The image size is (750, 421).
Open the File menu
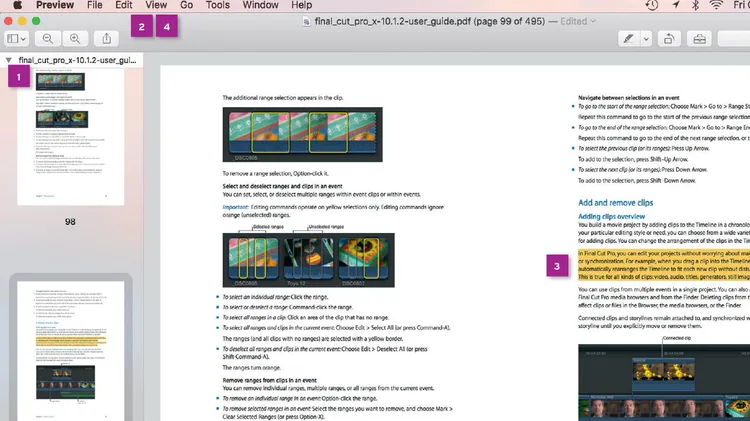coord(95,5)
